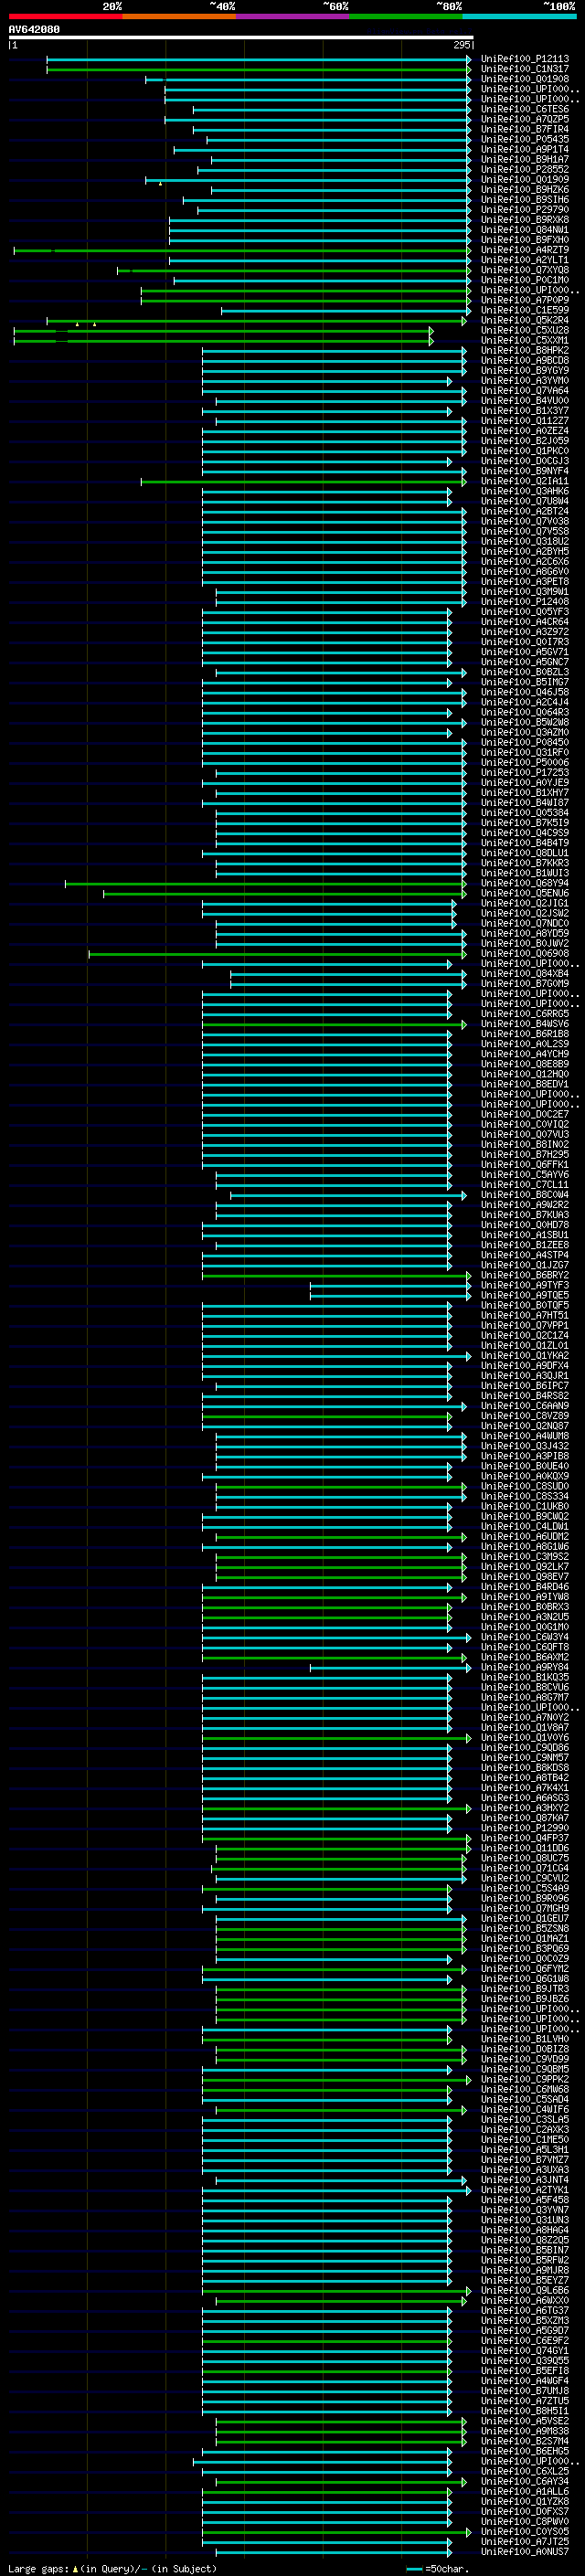Select hit label UniRef100_Q01909
Viewport: 585px width, 2576px height.
click(x=525, y=180)
